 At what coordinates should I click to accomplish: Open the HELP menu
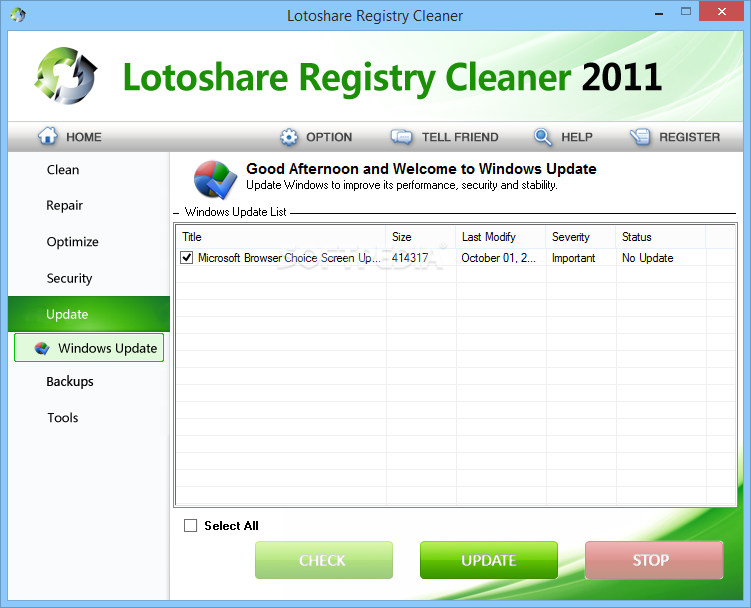click(x=577, y=137)
